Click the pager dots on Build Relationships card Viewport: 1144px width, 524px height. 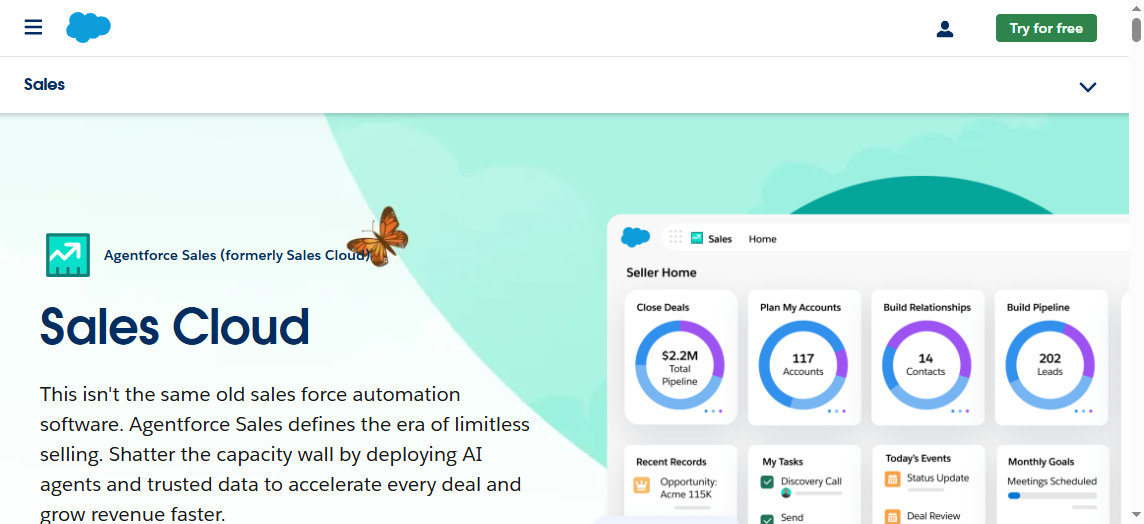[x=960, y=411]
